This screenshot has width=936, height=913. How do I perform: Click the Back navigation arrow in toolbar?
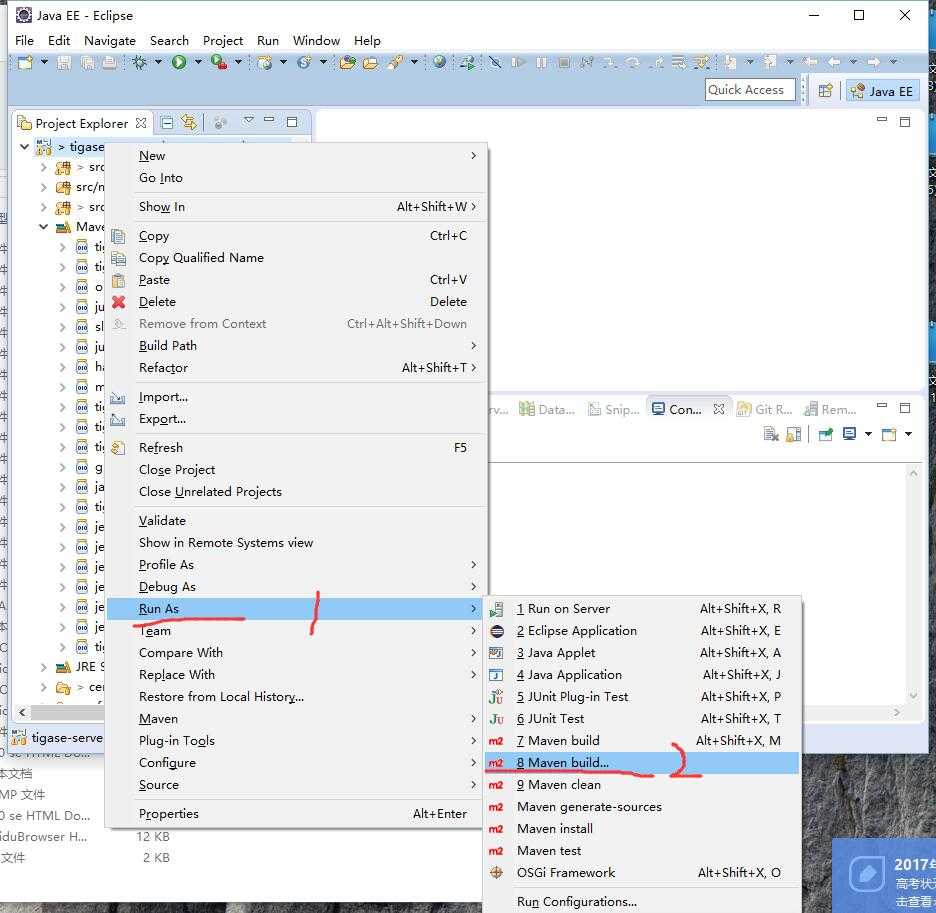point(833,62)
